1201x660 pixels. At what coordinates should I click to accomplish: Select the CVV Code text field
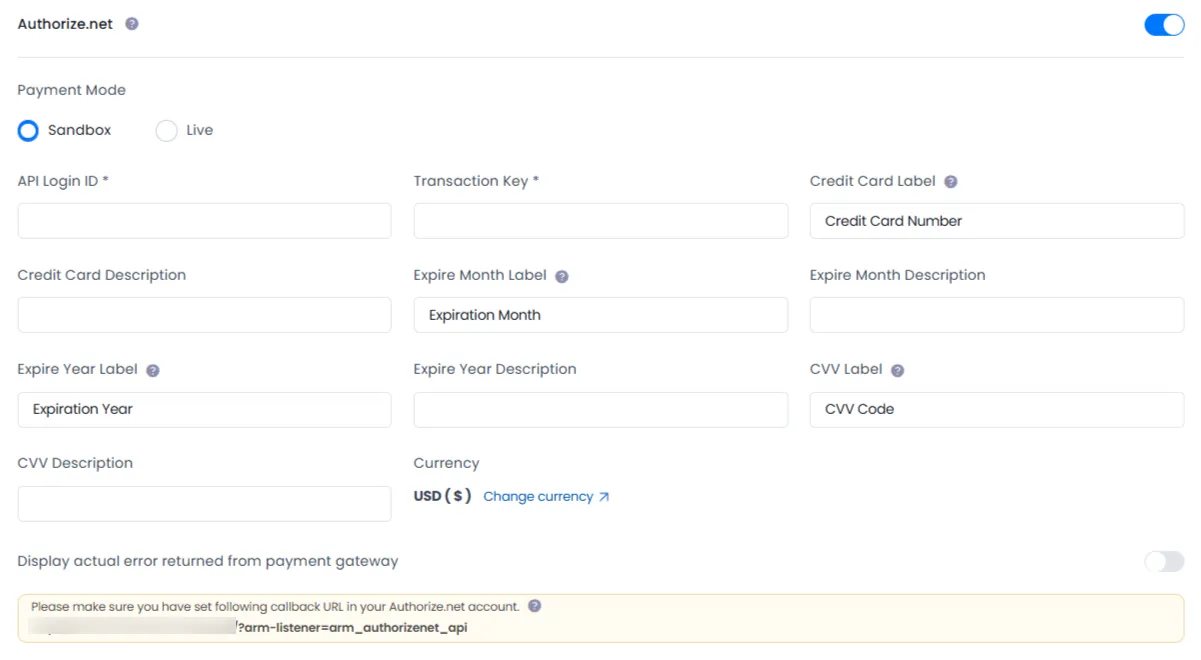(996, 409)
